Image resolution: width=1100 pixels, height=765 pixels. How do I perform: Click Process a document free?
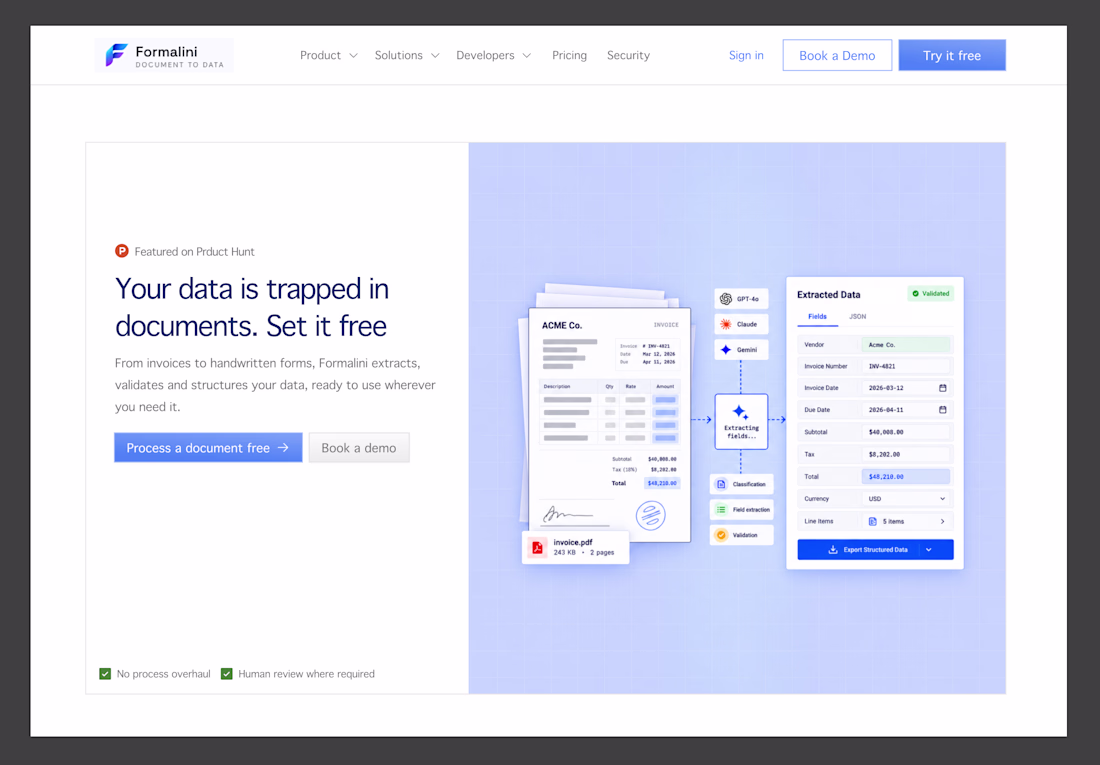(x=208, y=448)
